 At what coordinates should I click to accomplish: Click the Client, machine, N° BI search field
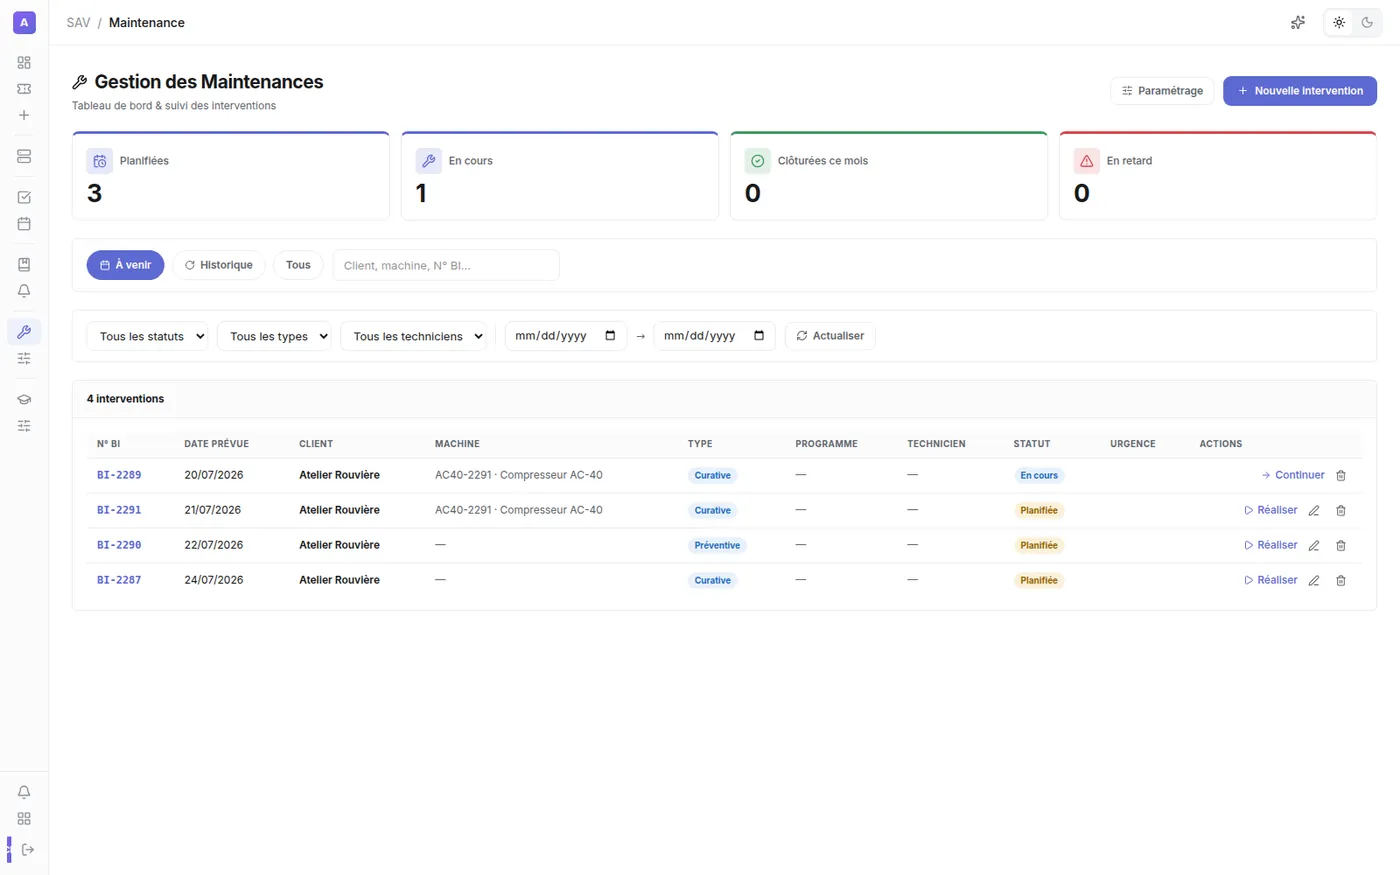tap(446, 265)
